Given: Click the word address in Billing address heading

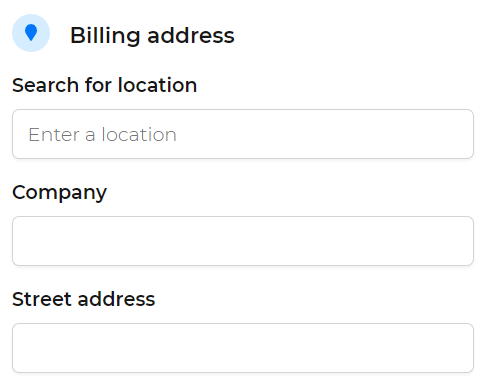Looking at the screenshot, I should pyautogui.click(x=191, y=36).
